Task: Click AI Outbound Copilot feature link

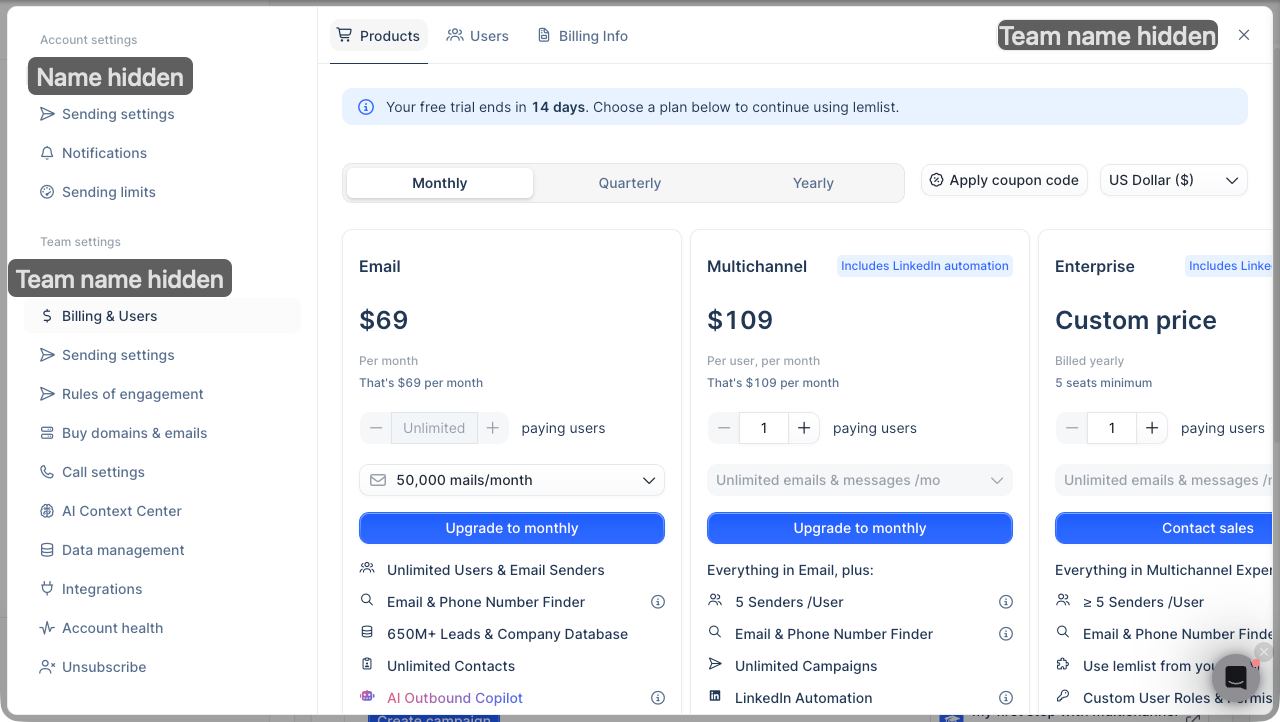Action: coord(455,698)
